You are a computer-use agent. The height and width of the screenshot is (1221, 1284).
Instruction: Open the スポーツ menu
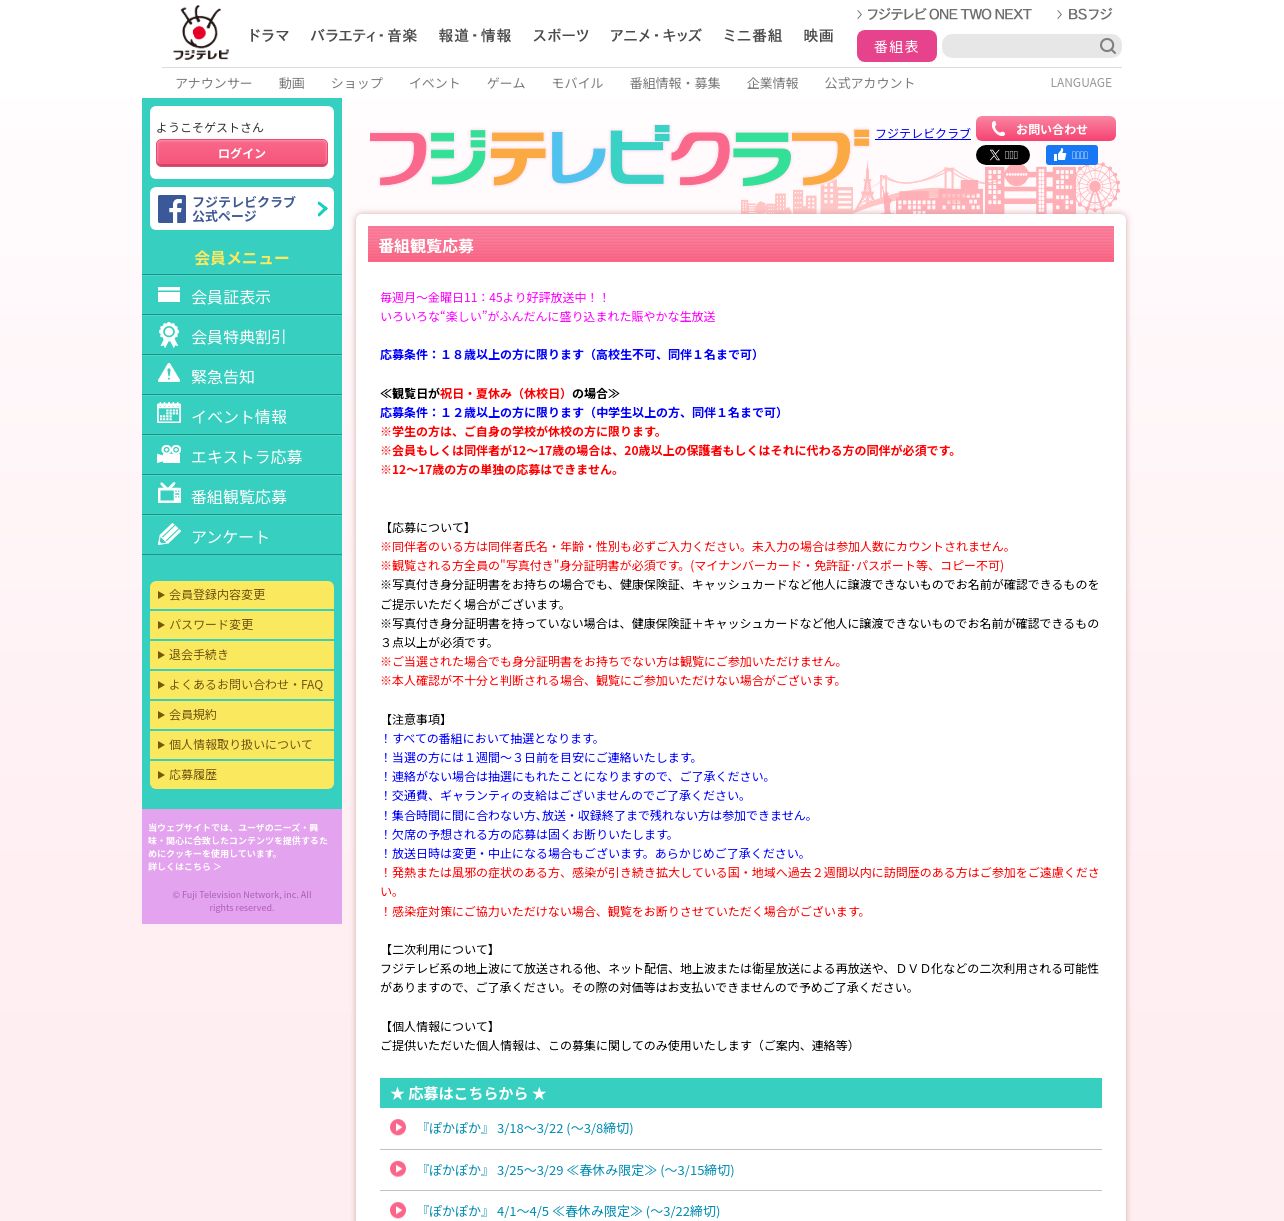(561, 36)
